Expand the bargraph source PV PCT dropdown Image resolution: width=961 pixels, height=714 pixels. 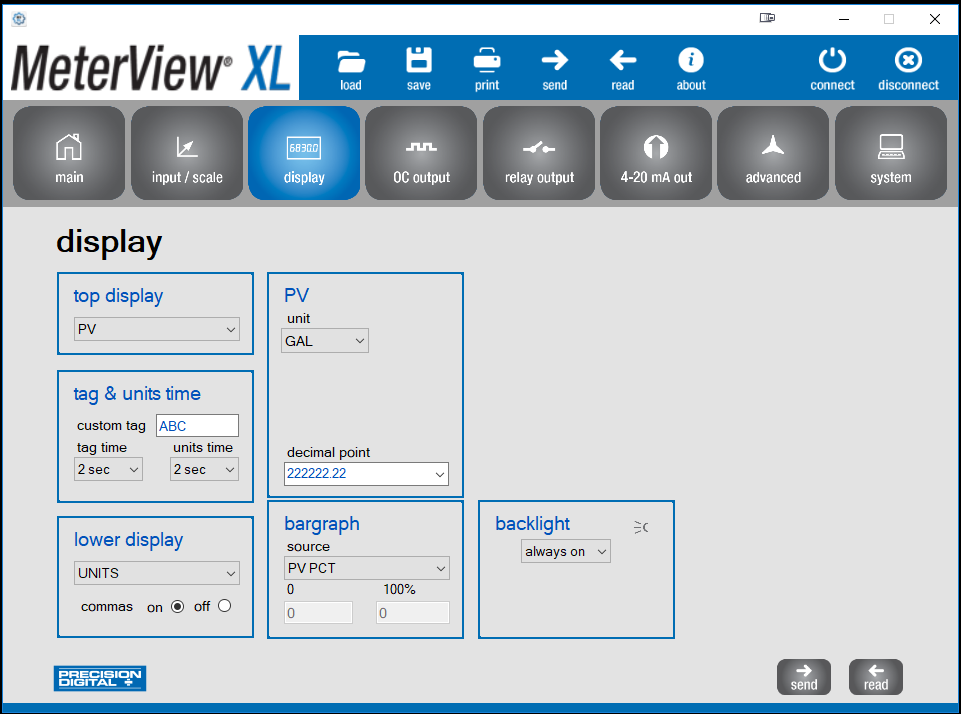(367, 568)
